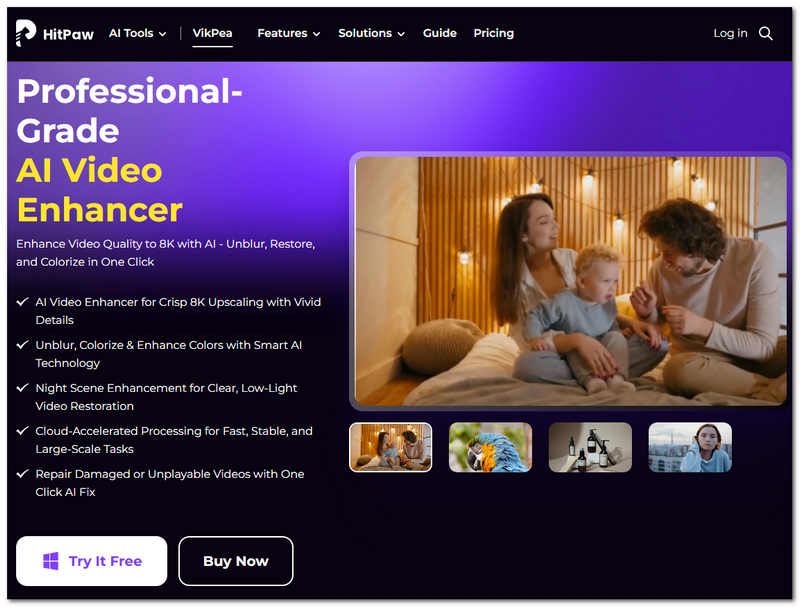Pick the woman portrait thumbnail
The height and width of the screenshot is (607, 800).
click(x=690, y=447)
